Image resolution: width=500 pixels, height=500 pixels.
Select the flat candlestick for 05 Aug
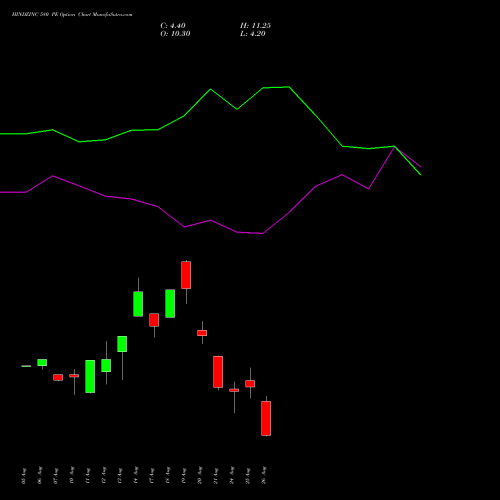click(x=26, y=366)
